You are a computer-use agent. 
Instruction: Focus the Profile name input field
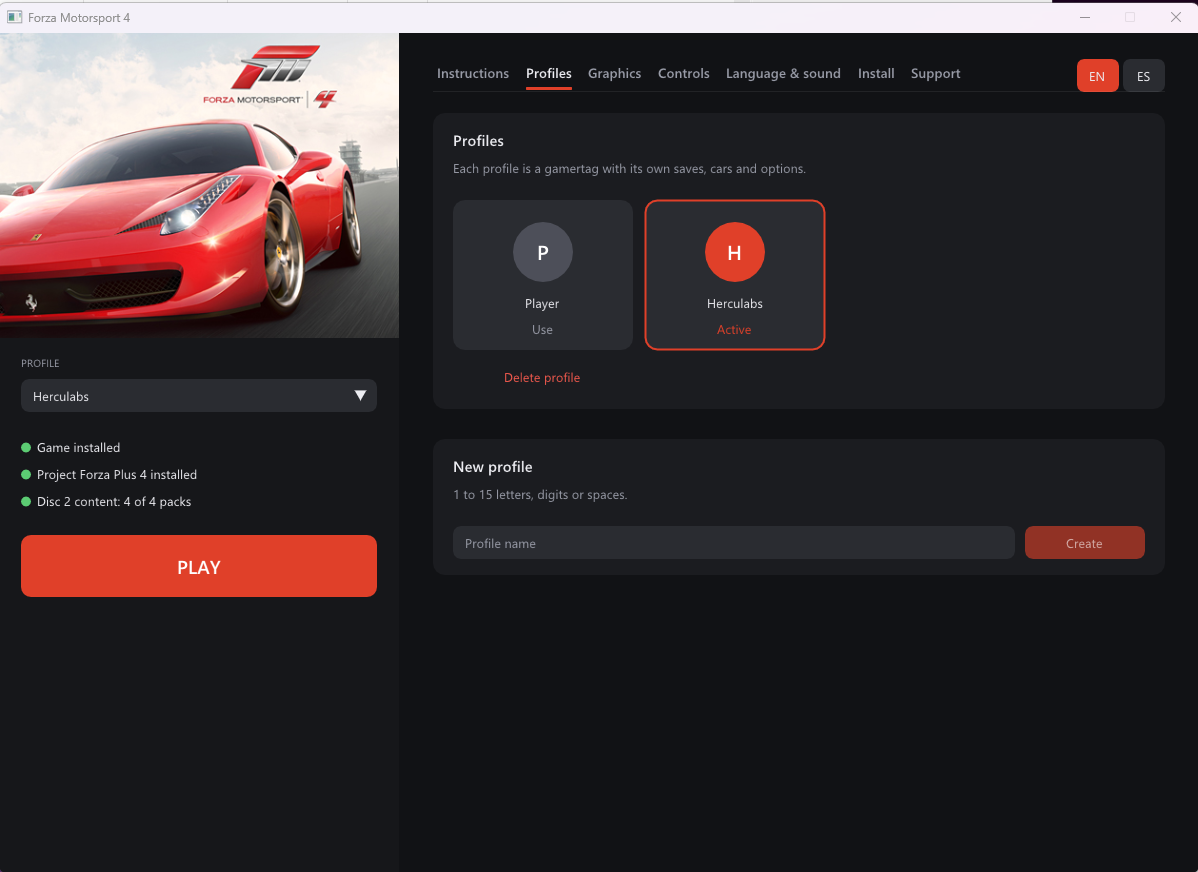point(733,543)
